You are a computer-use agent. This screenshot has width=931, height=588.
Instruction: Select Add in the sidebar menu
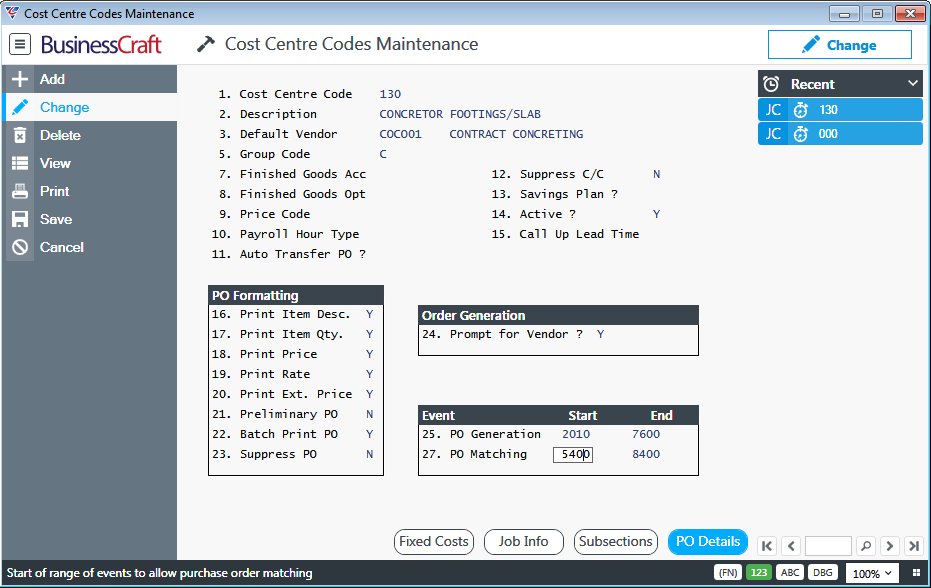[90, 79]
